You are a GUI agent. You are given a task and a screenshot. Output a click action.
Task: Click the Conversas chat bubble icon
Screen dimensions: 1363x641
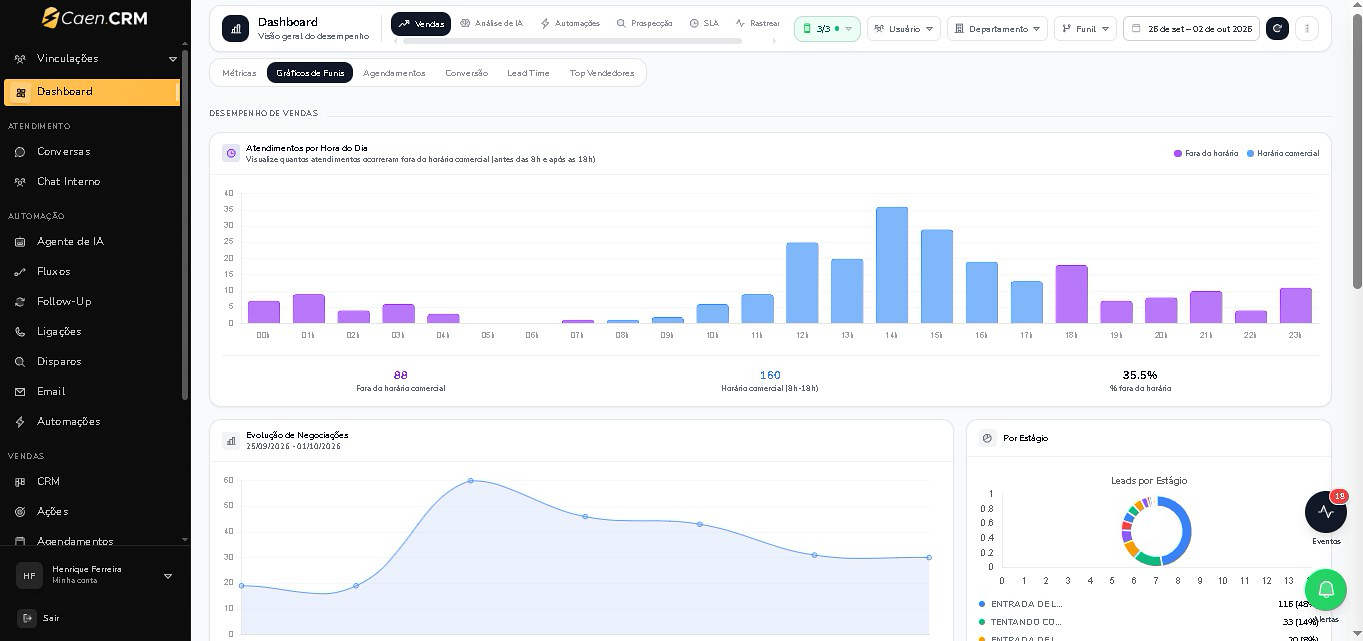[20, 152]
